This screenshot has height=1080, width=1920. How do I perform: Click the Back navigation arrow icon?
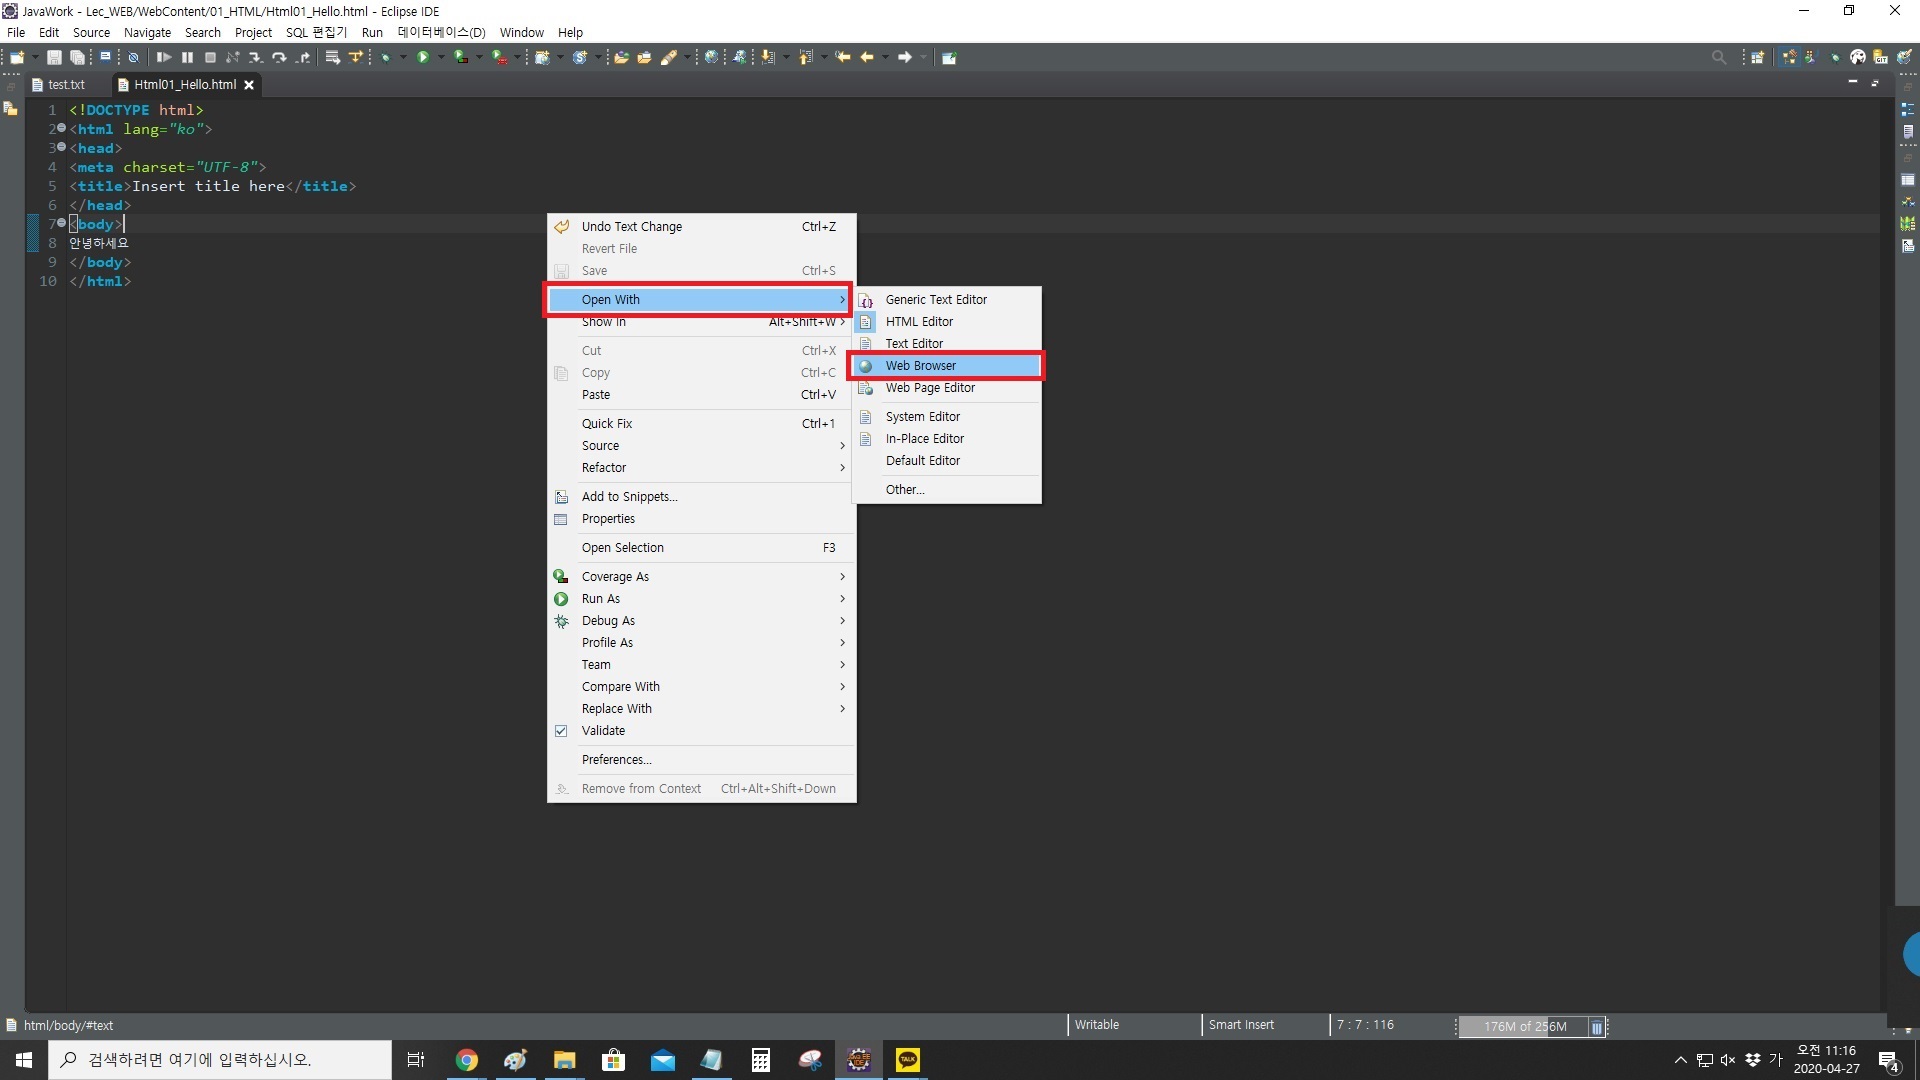click(x=867, y=58)
